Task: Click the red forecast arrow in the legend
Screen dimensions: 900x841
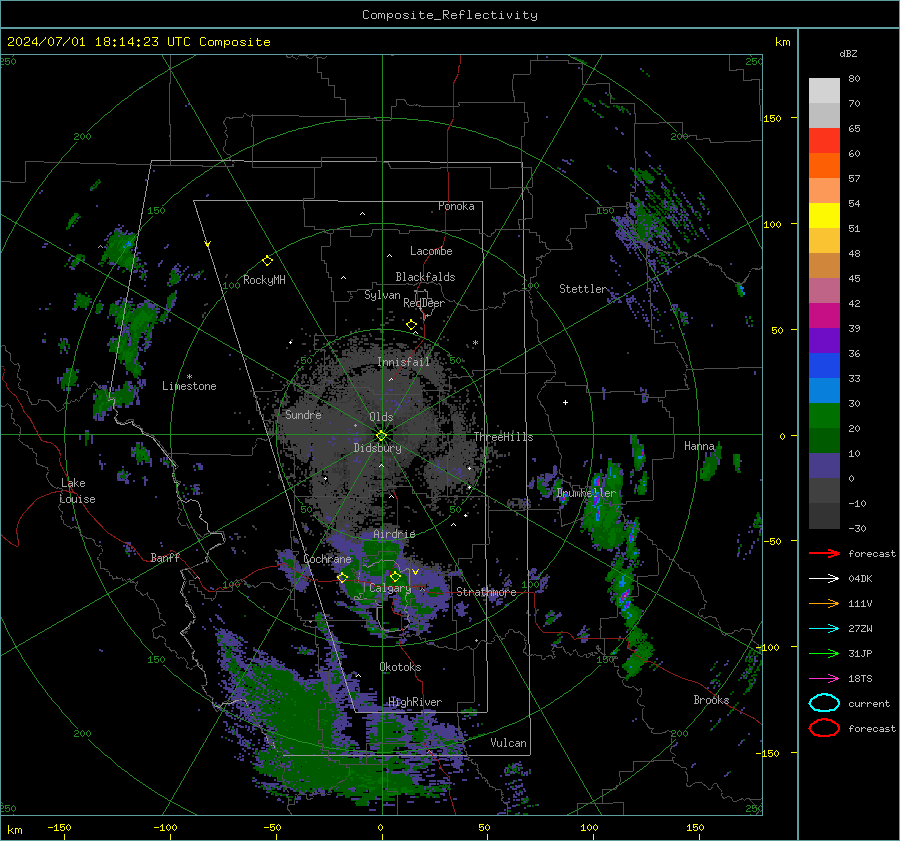Action: [x=824, y=553]
